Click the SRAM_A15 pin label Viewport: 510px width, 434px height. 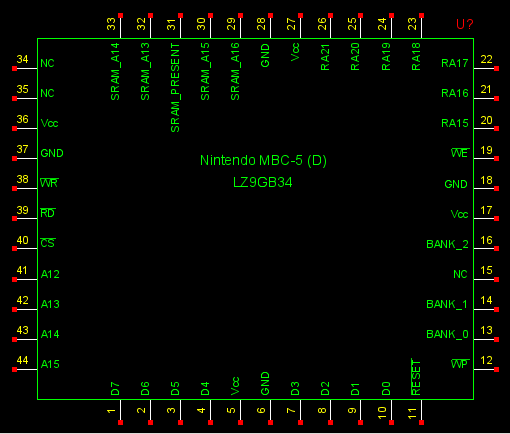tap(205, 72)
